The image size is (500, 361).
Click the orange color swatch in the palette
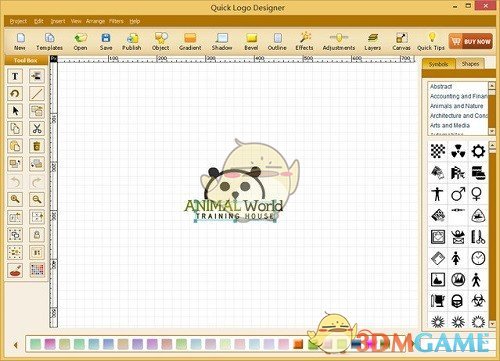point(298,344)
